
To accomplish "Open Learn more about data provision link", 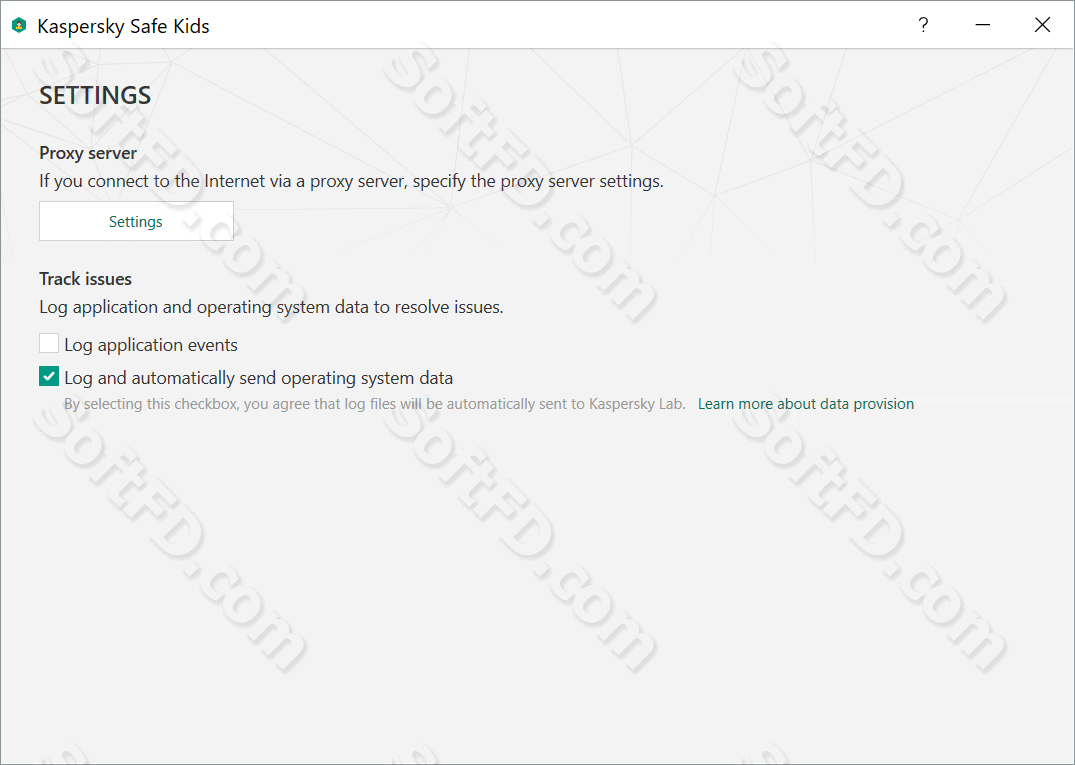I will [x=806, y=404].
